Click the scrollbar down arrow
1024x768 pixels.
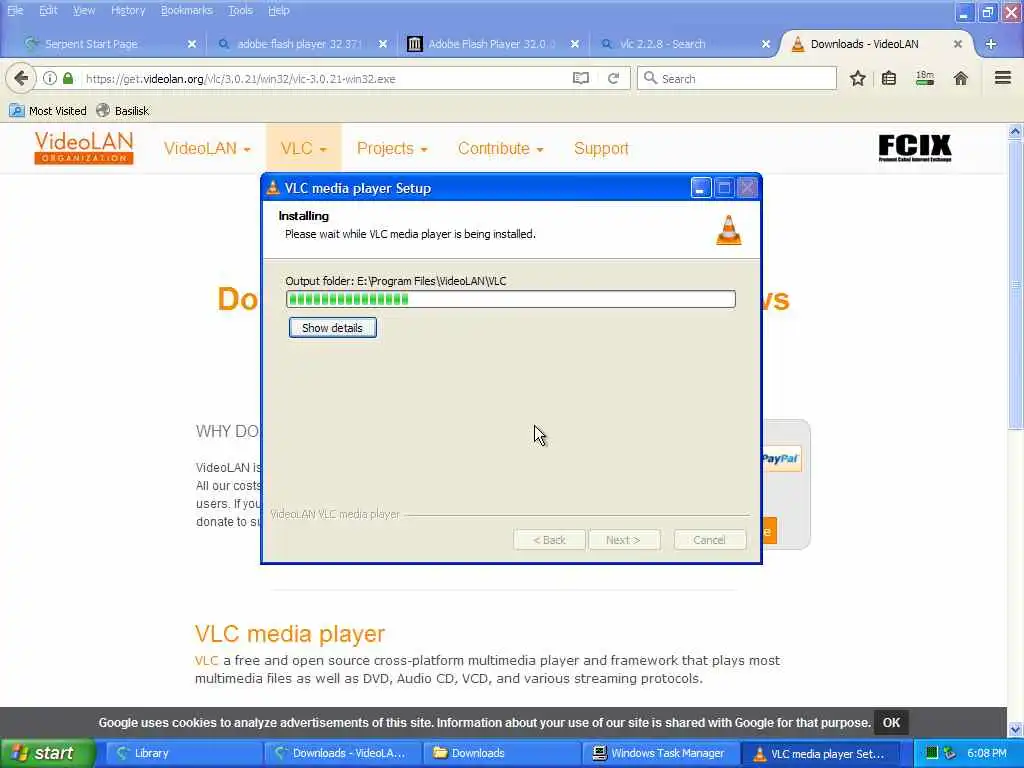[x=1015, y=728]
